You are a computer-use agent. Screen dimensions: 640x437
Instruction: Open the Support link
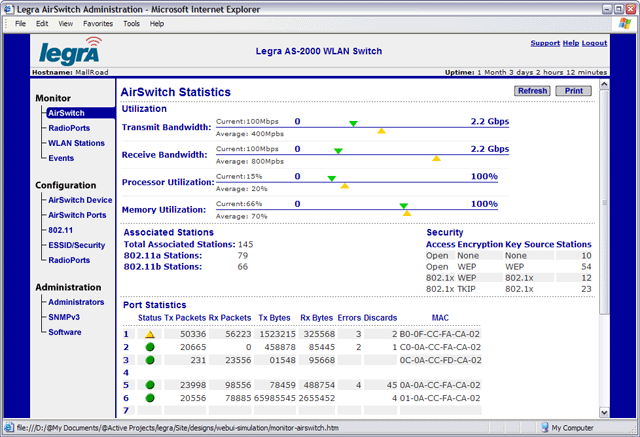click(545, 43)
